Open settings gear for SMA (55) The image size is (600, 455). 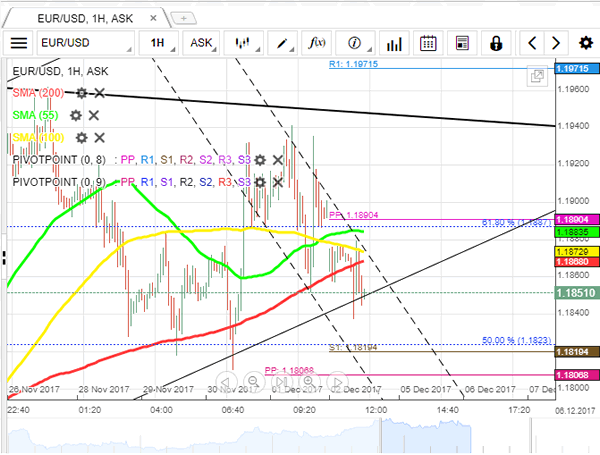point(76,115)
